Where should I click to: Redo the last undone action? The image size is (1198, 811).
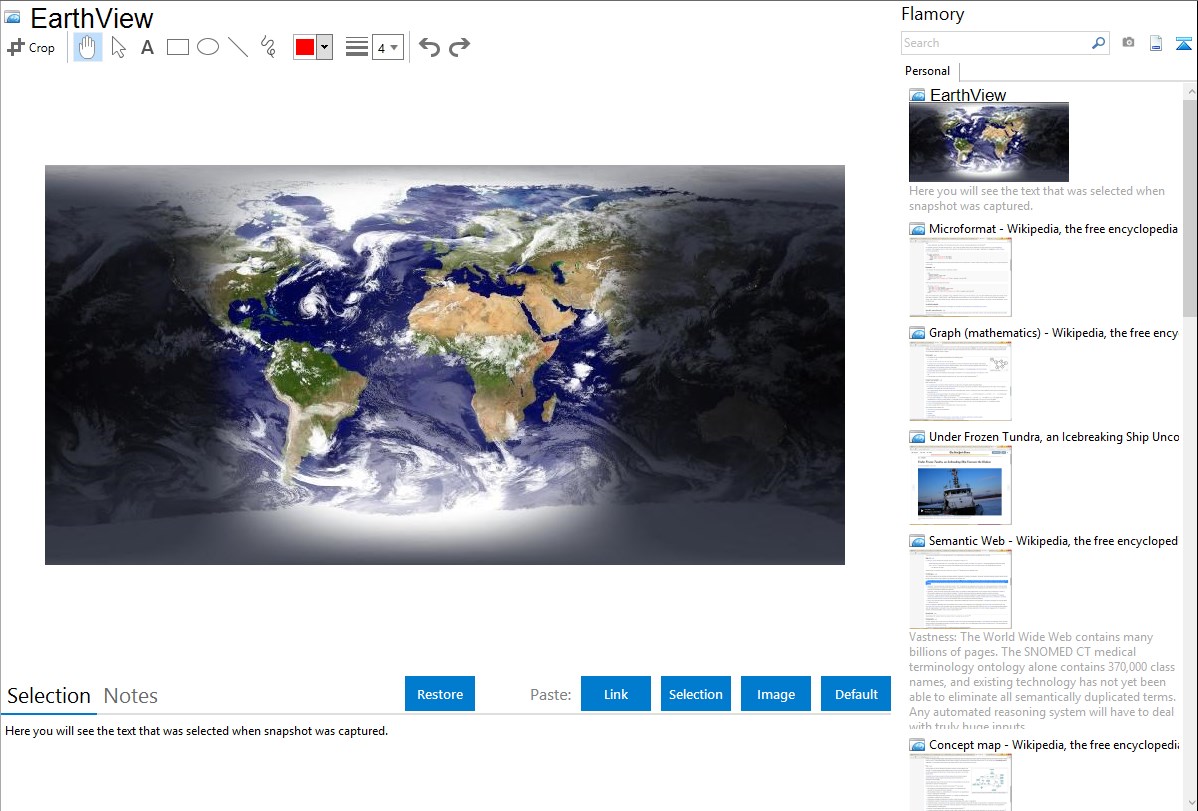click(459, 47)
